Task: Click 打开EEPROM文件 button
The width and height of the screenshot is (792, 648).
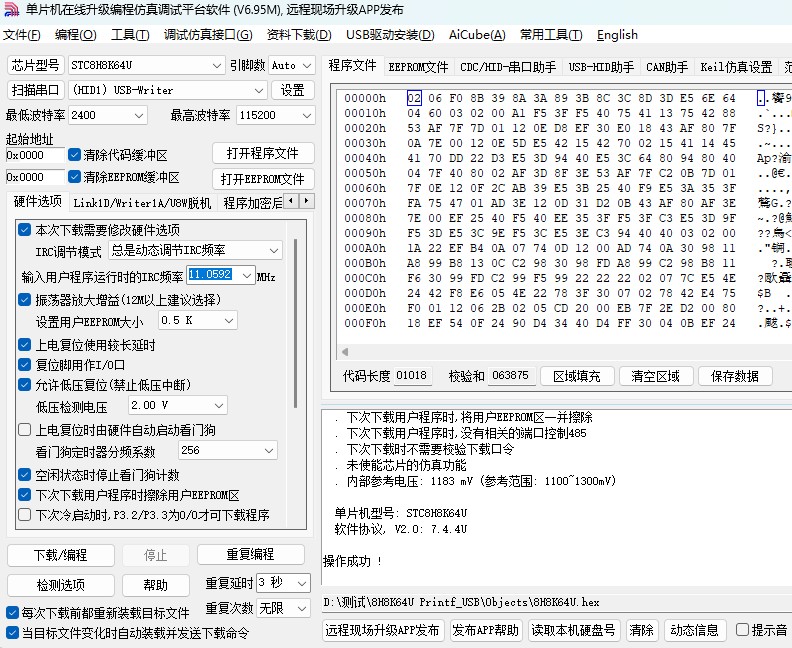Action: pyautogui.click(x=263, y=179)
